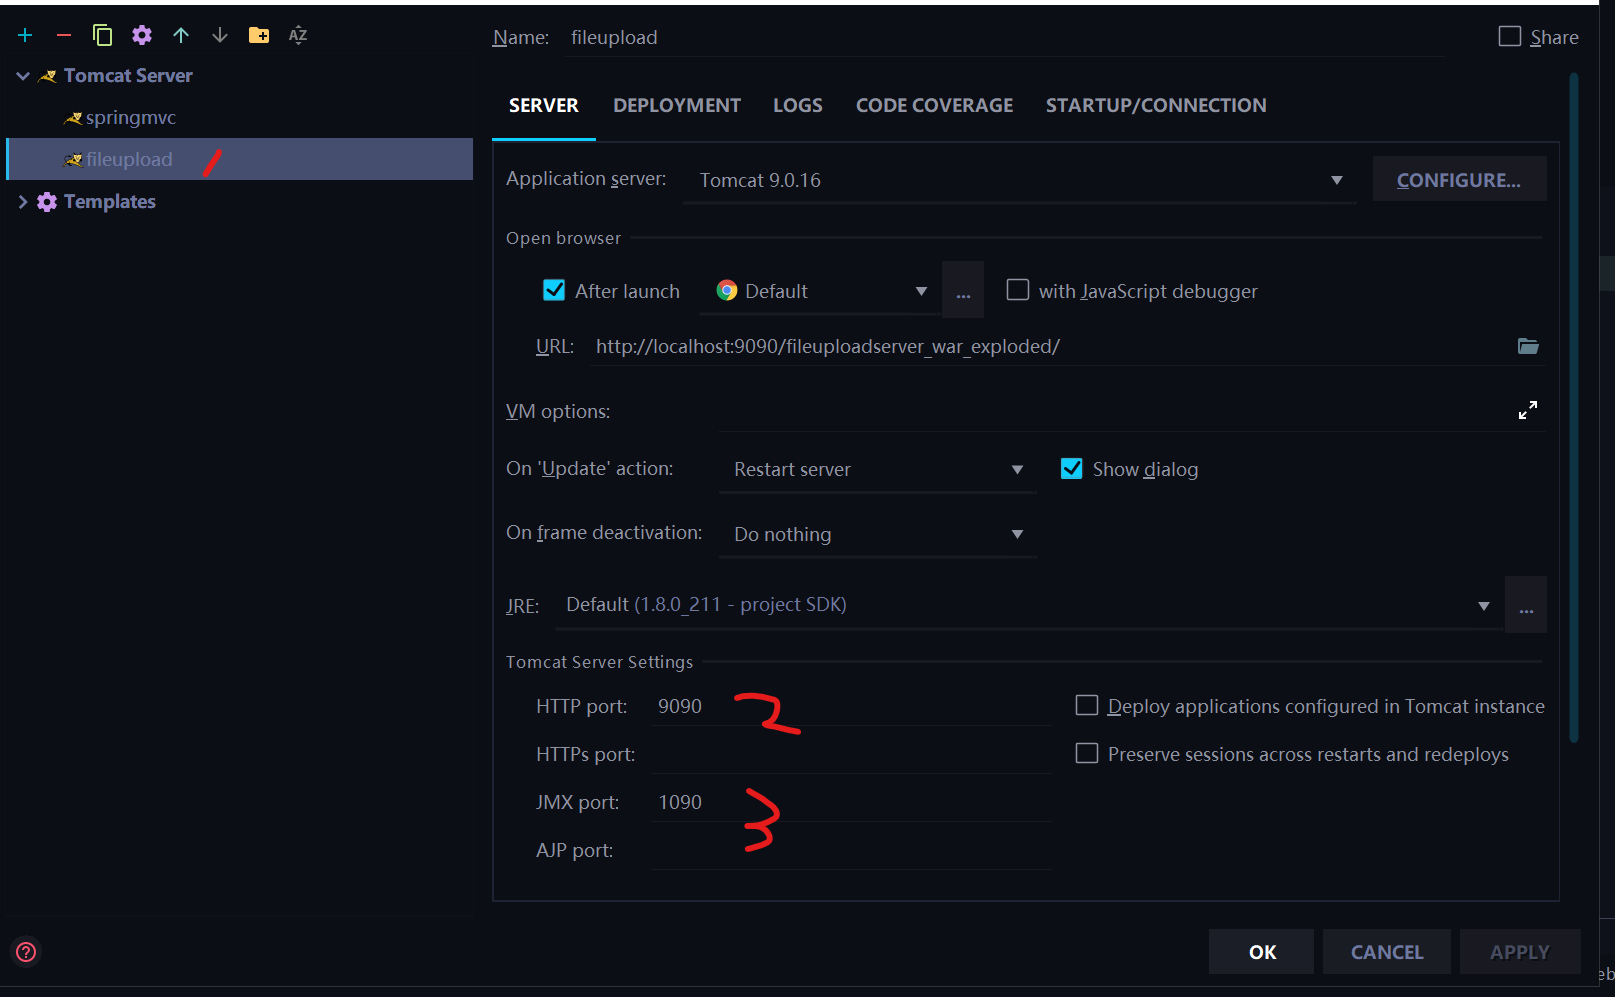
Task: Click Tomcat Server cat icon in tree
Action: point(47,76)
